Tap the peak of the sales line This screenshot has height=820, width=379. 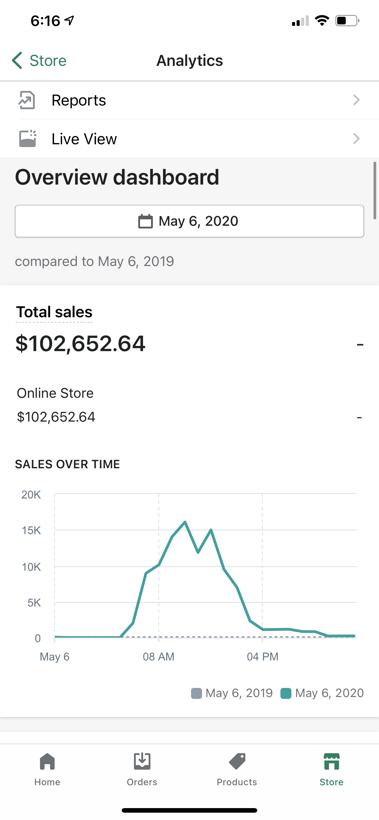coord(185,522)
